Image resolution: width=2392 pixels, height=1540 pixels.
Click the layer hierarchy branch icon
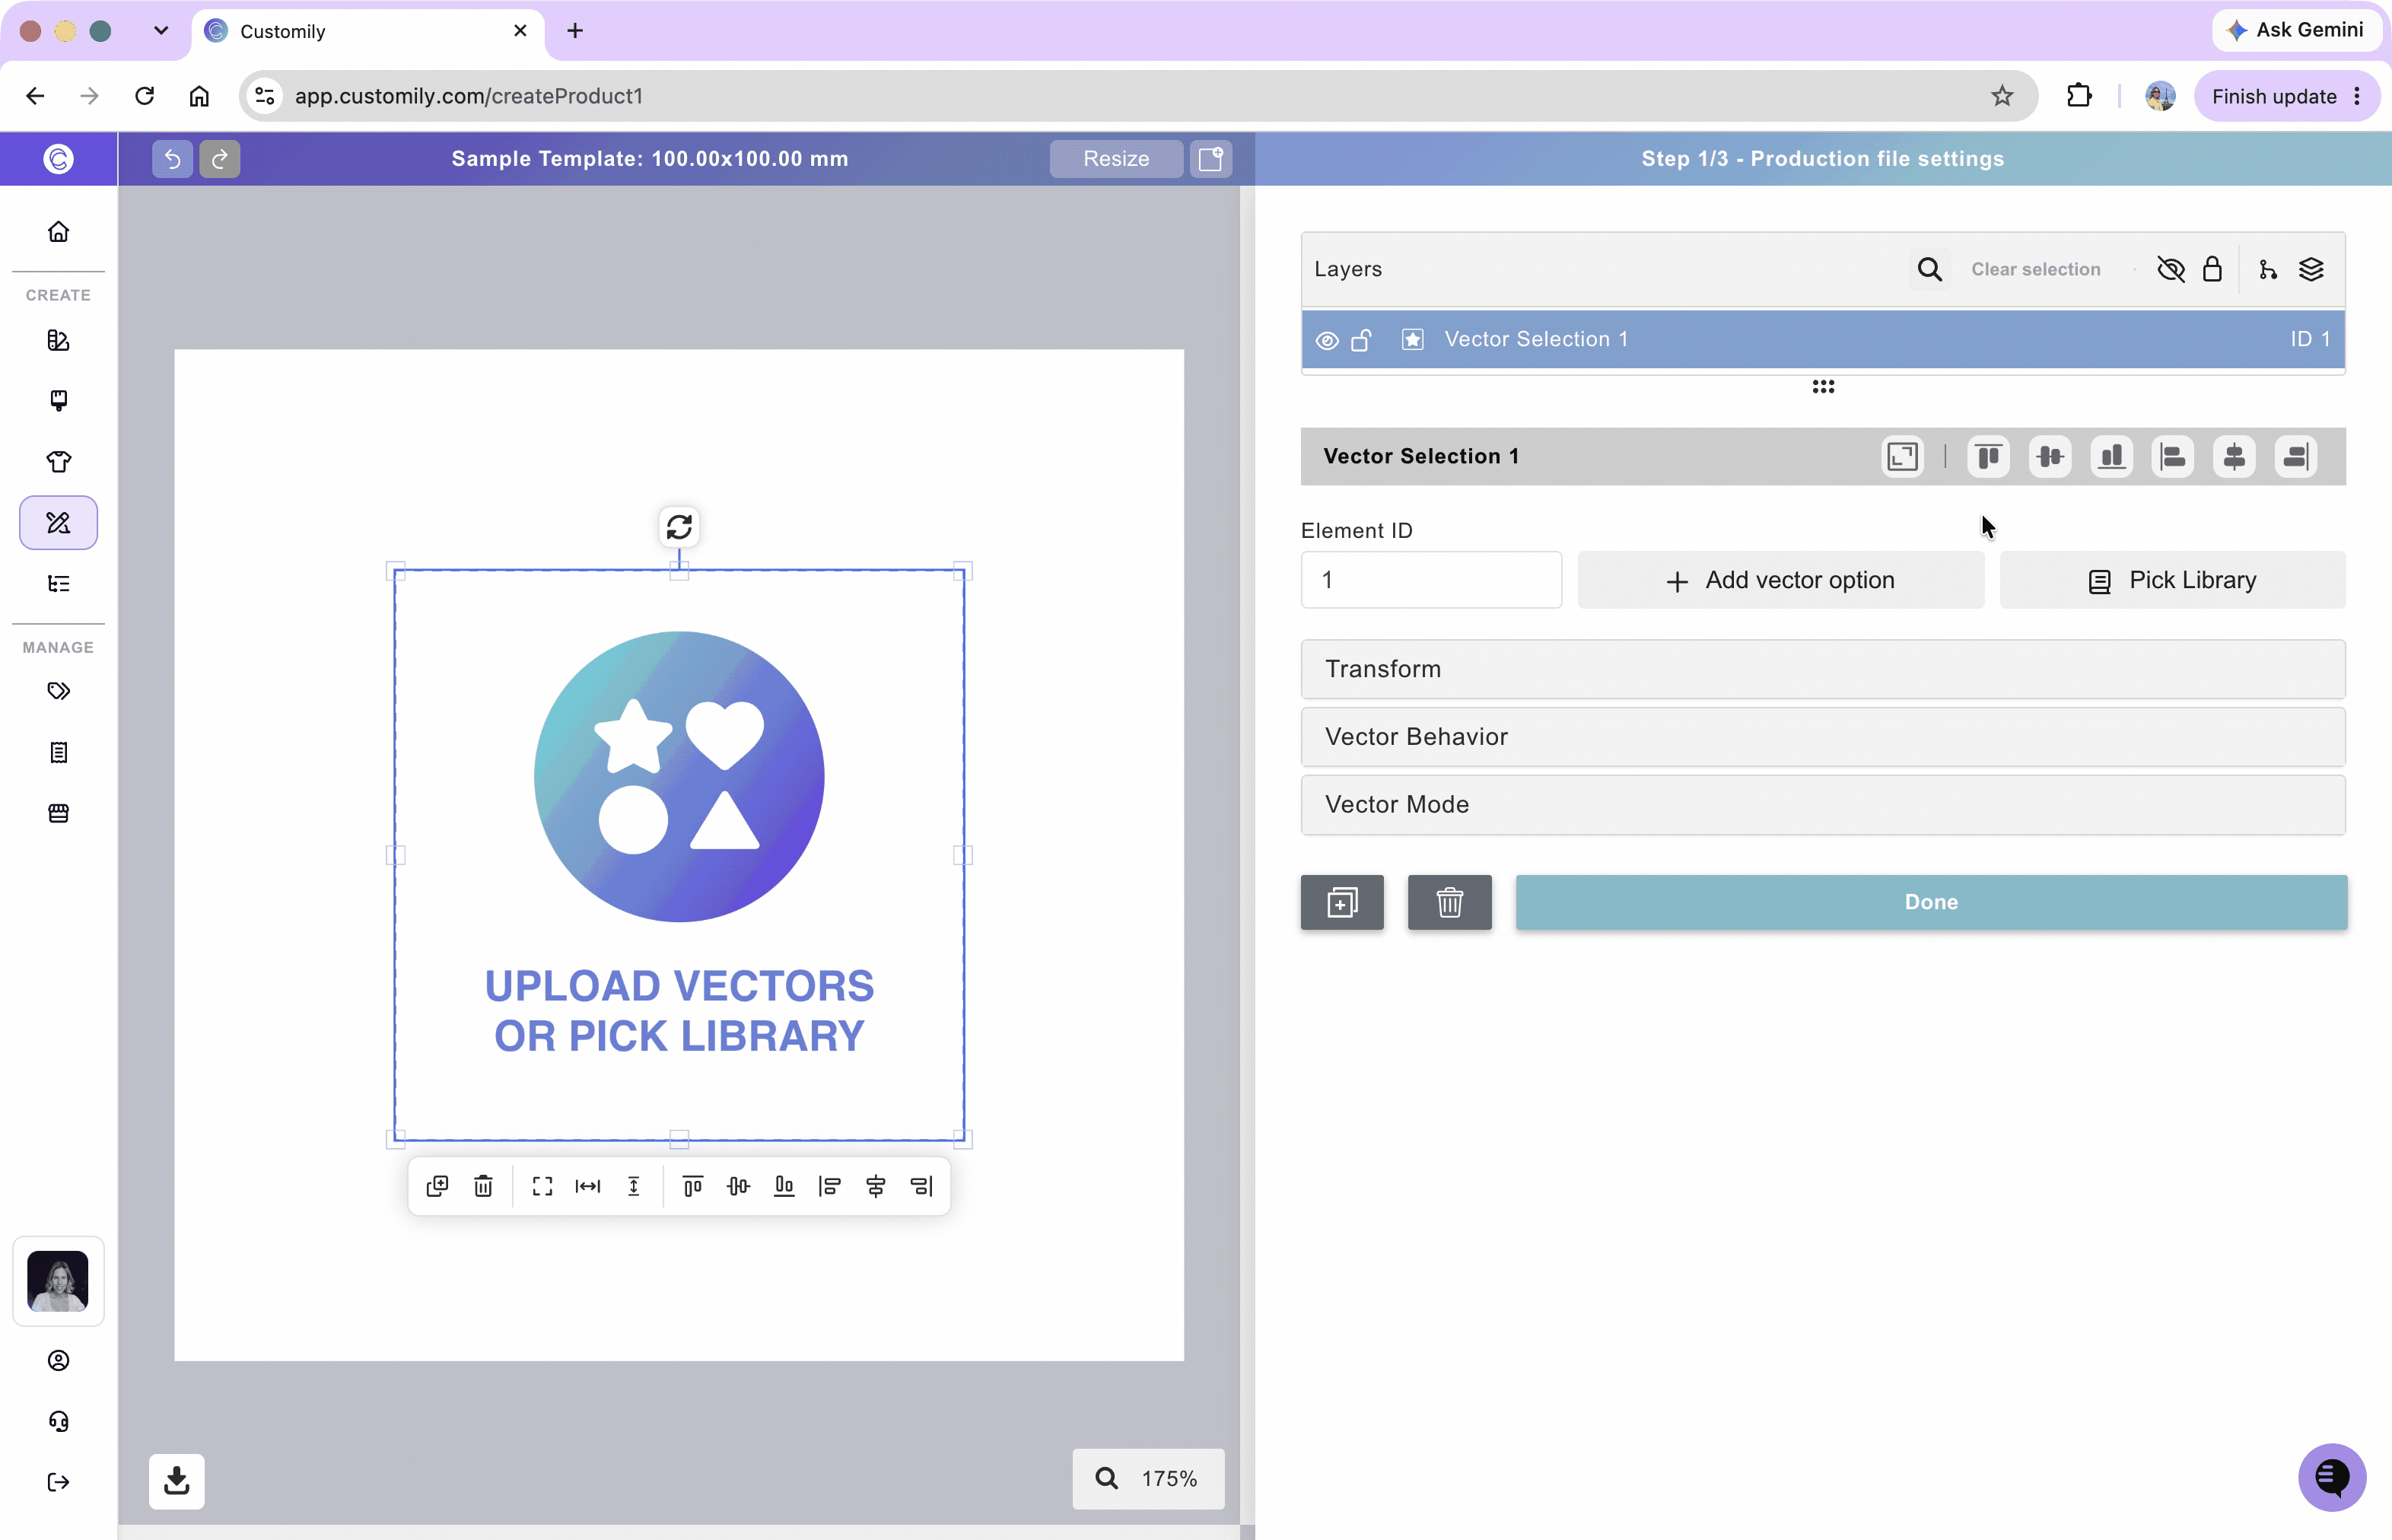(2268, 269)
